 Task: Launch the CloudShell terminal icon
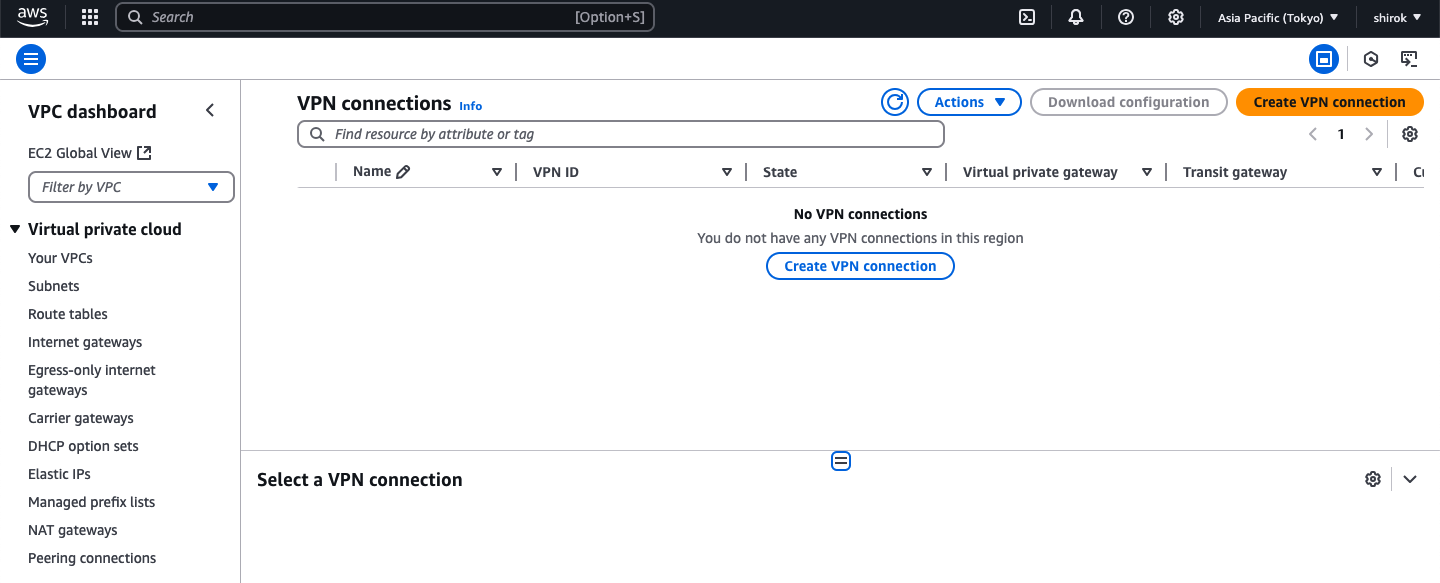pyautogui.click(x=1027, y=17)
